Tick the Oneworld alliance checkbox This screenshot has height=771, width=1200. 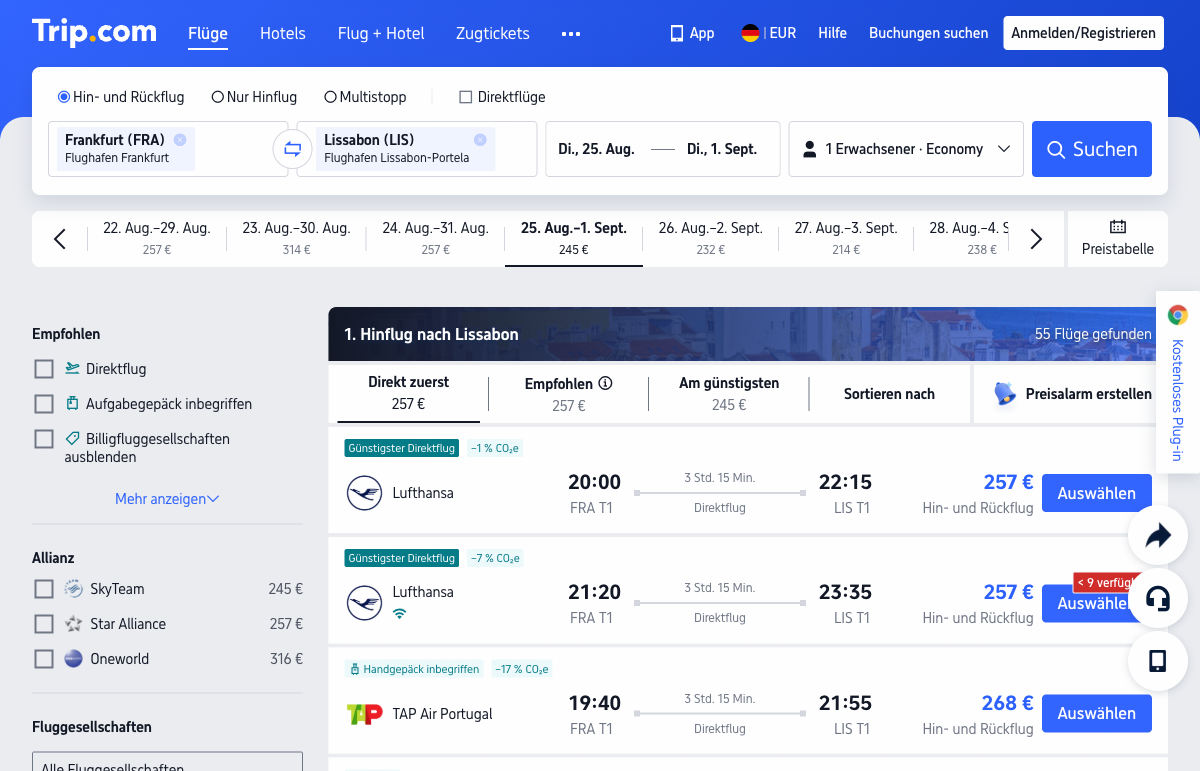(44, 659)
